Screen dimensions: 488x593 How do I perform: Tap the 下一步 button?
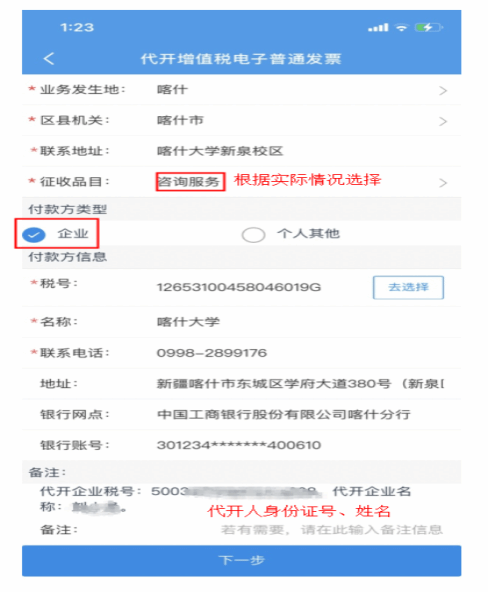(x=241, y=560)
